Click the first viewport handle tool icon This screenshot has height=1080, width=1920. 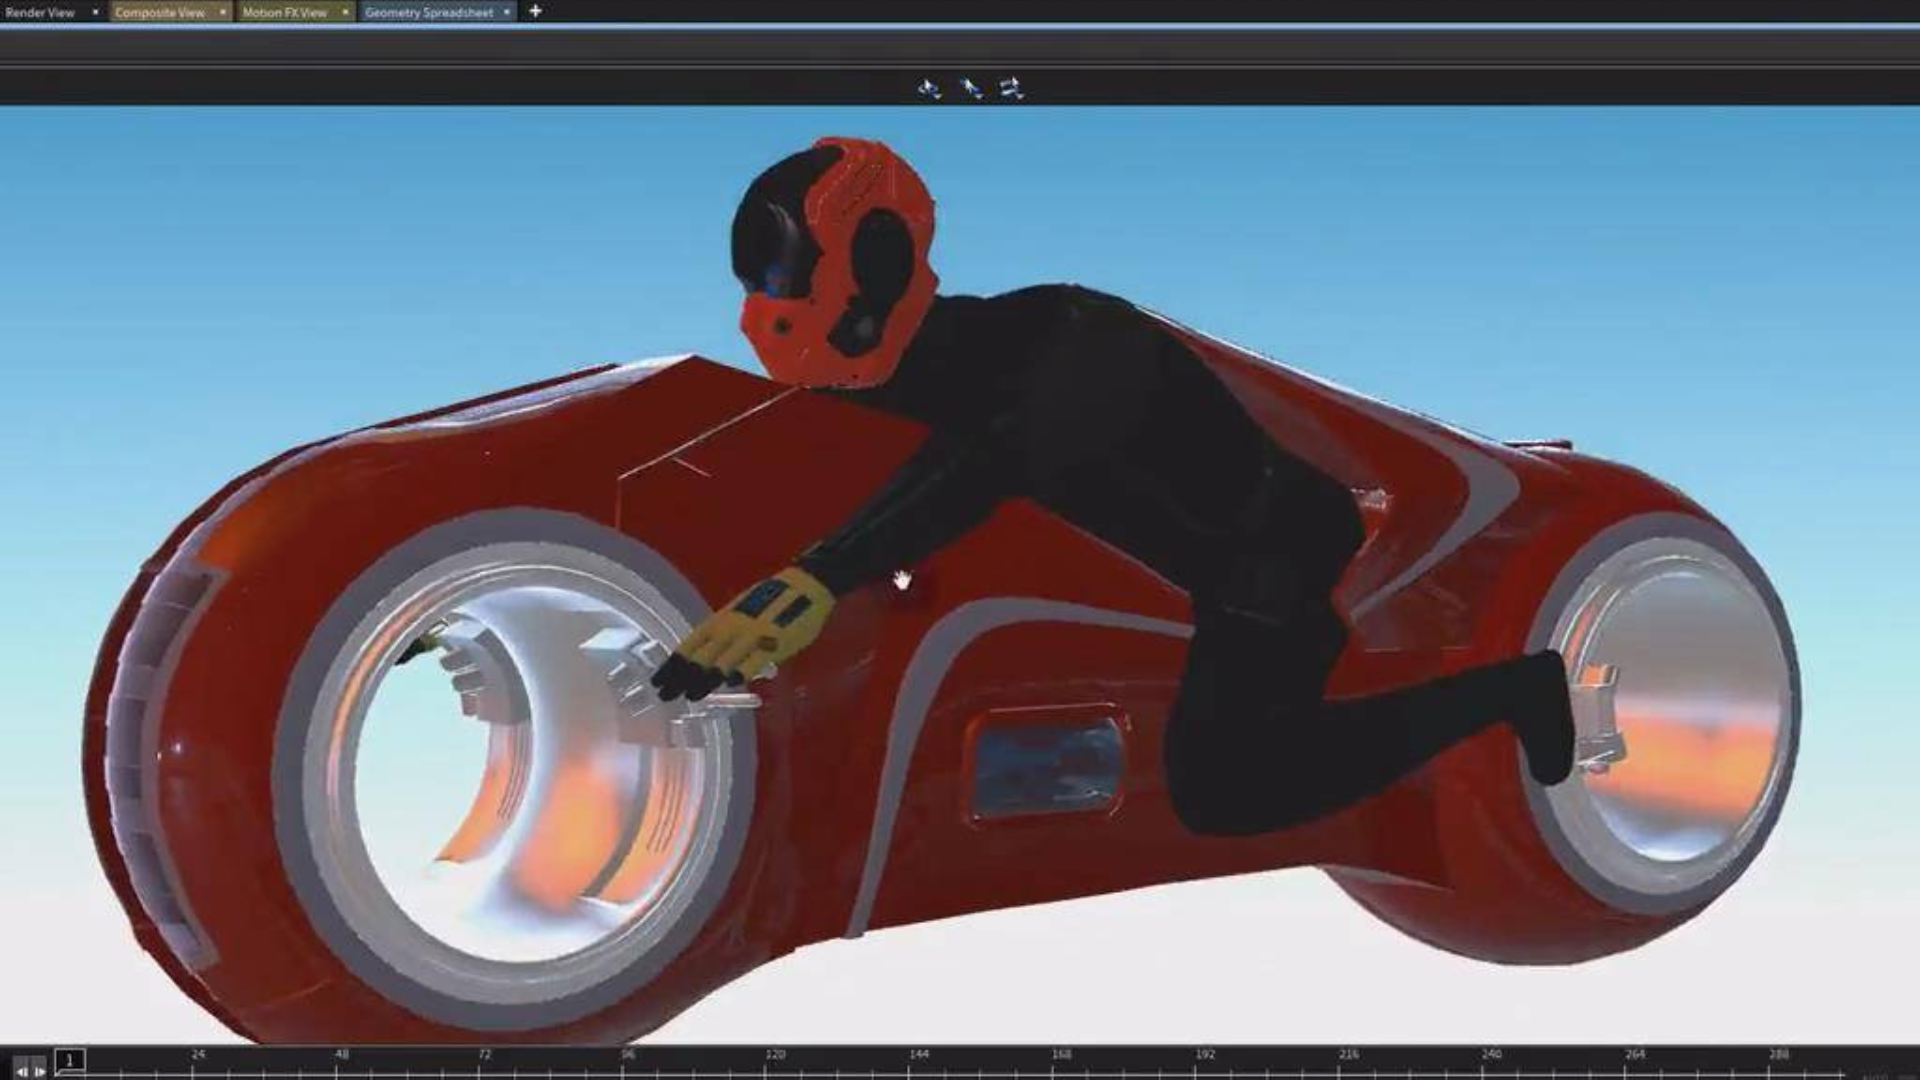click(929, 89)
